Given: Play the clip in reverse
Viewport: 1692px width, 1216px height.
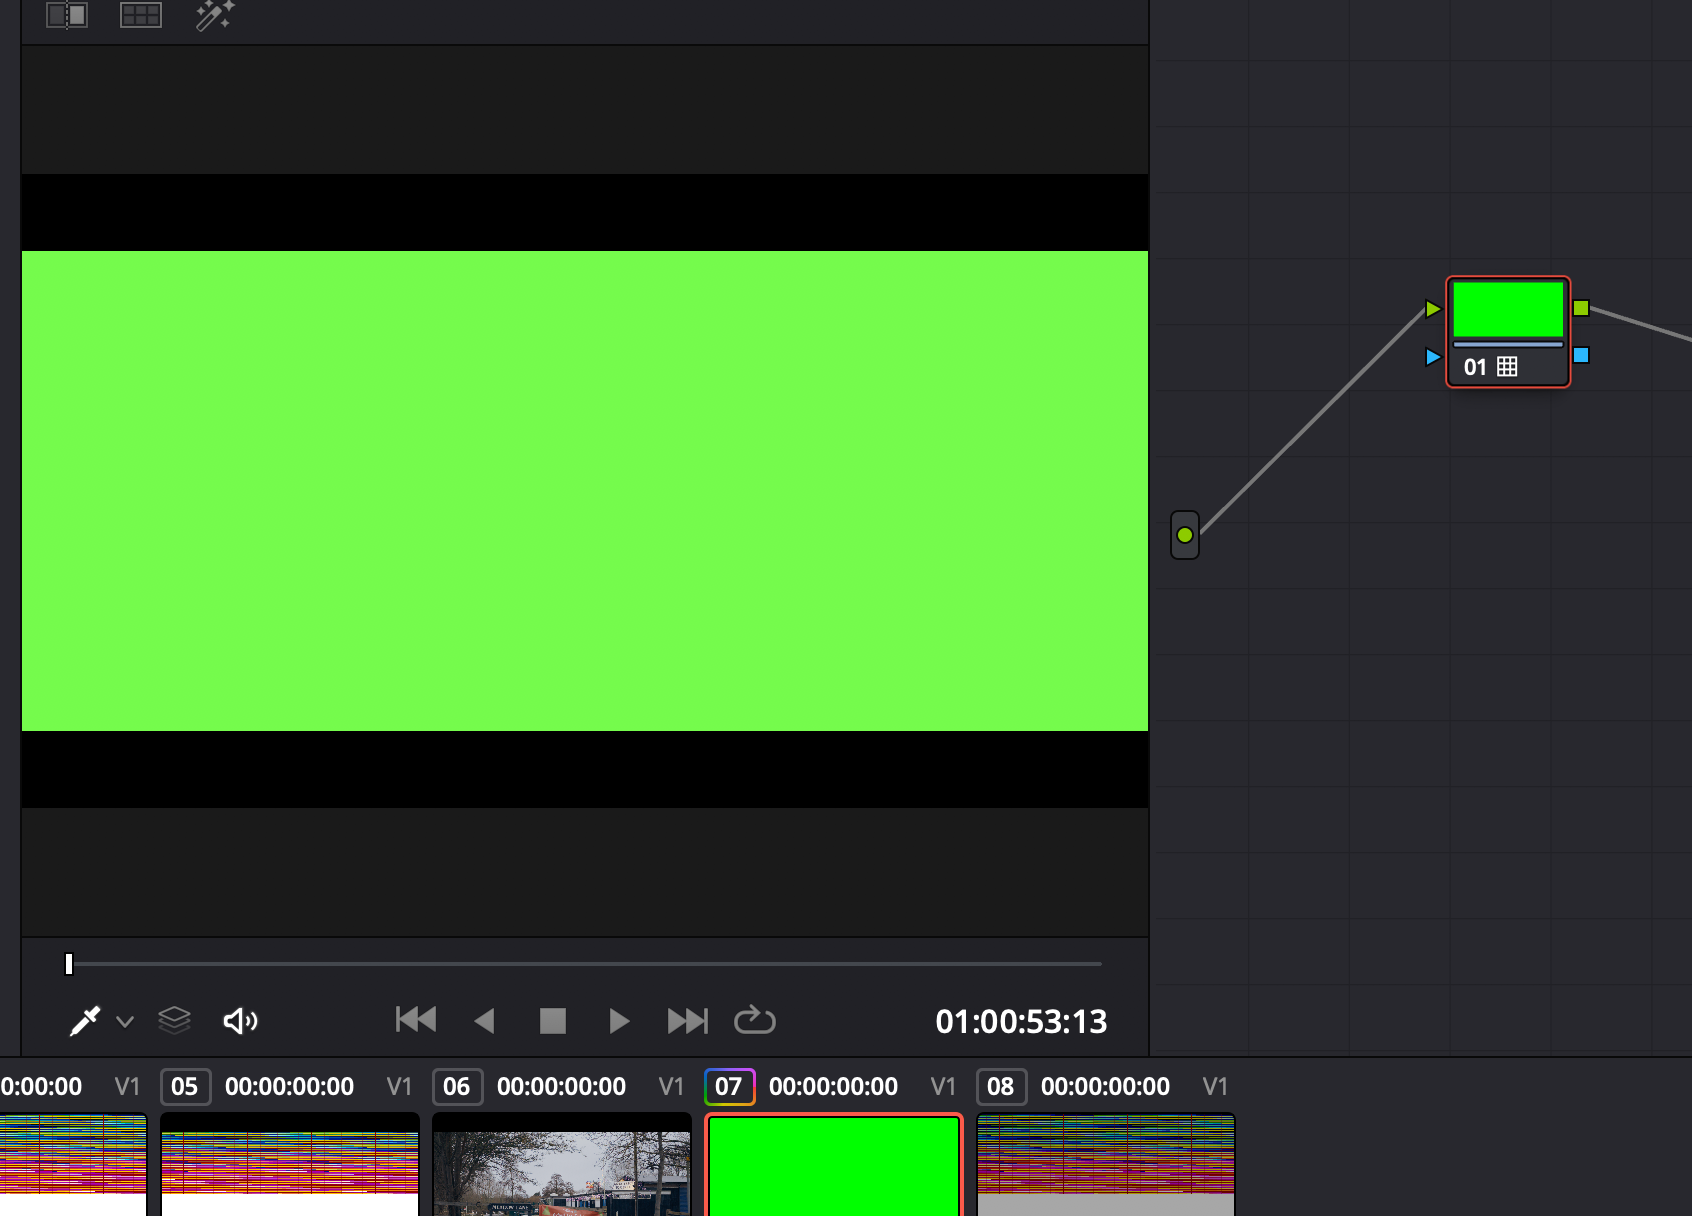Looking at the screenshot, I should (485, 1021).
